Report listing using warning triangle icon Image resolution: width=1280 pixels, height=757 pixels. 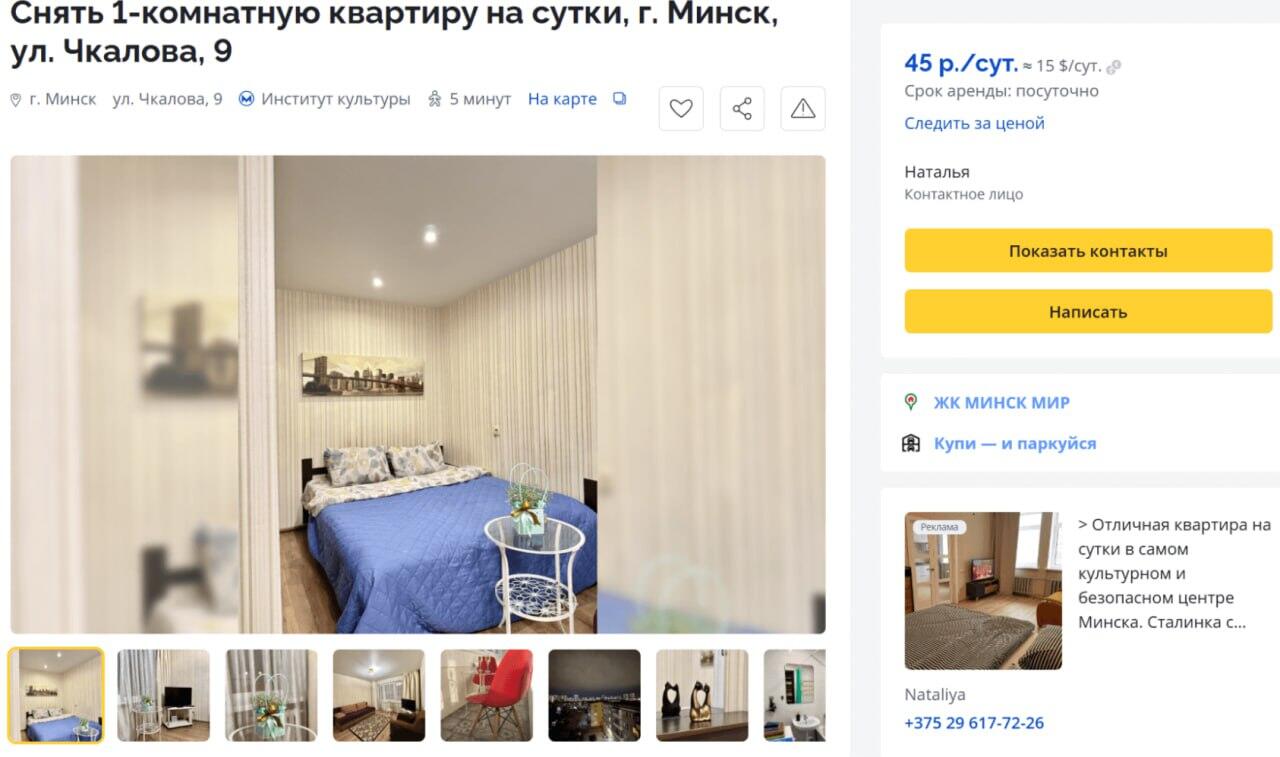(x=803, y=109)
